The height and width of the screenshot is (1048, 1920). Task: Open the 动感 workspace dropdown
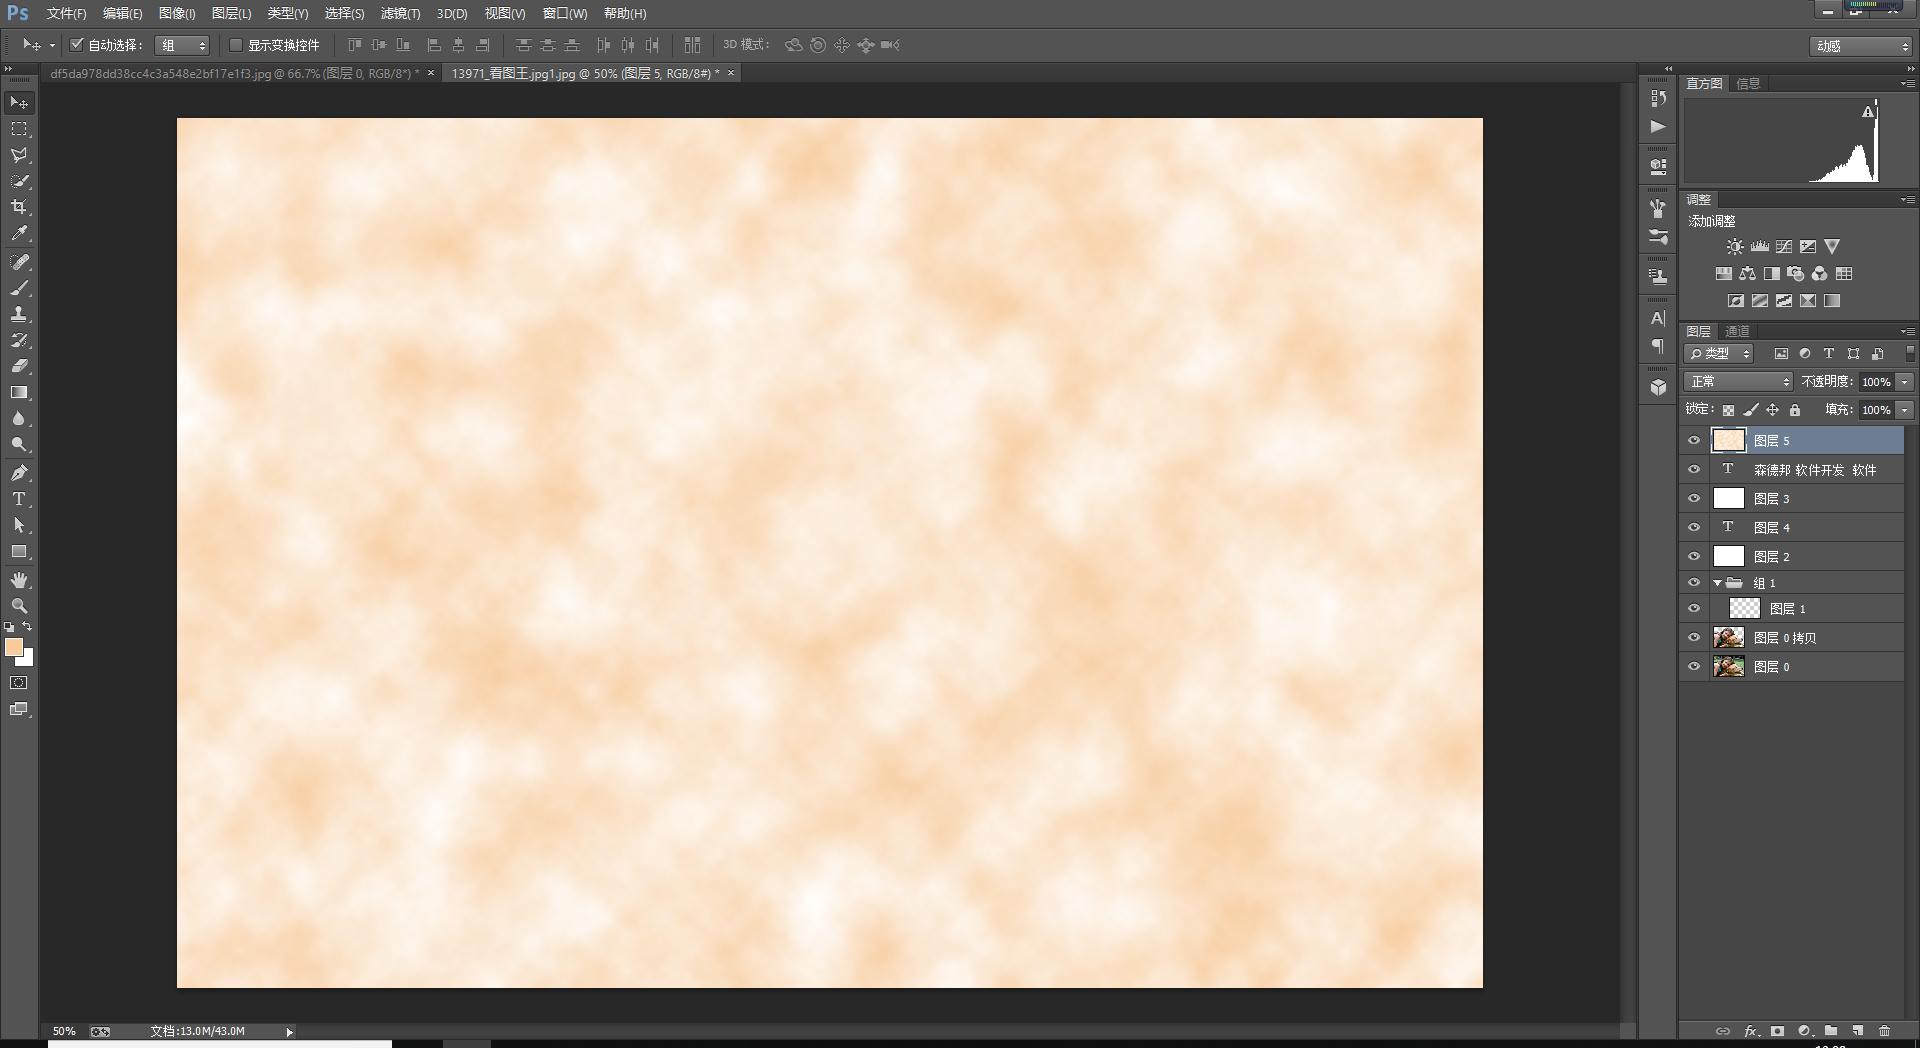(1861, 46)
